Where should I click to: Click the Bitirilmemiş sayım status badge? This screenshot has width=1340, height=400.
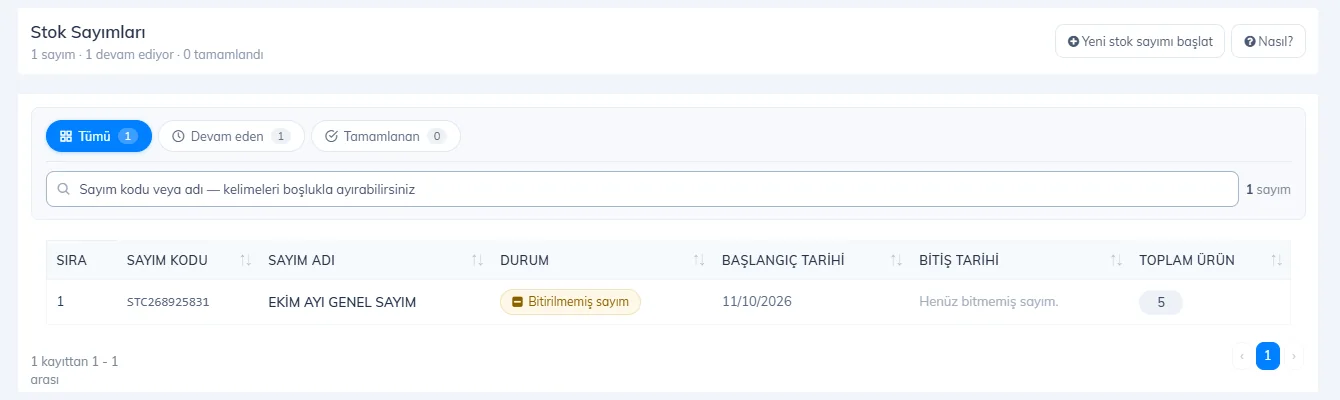coord(570,302)
